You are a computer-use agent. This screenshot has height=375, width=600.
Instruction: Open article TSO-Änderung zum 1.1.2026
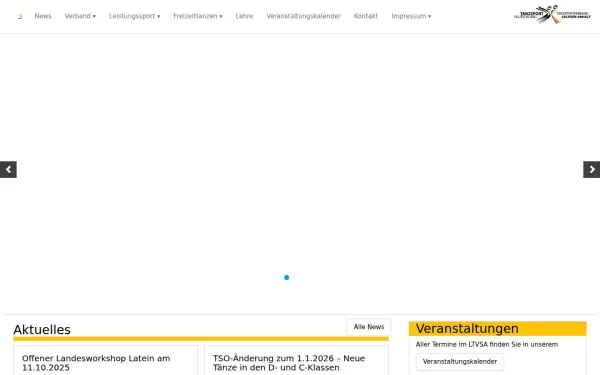[289, 363]
